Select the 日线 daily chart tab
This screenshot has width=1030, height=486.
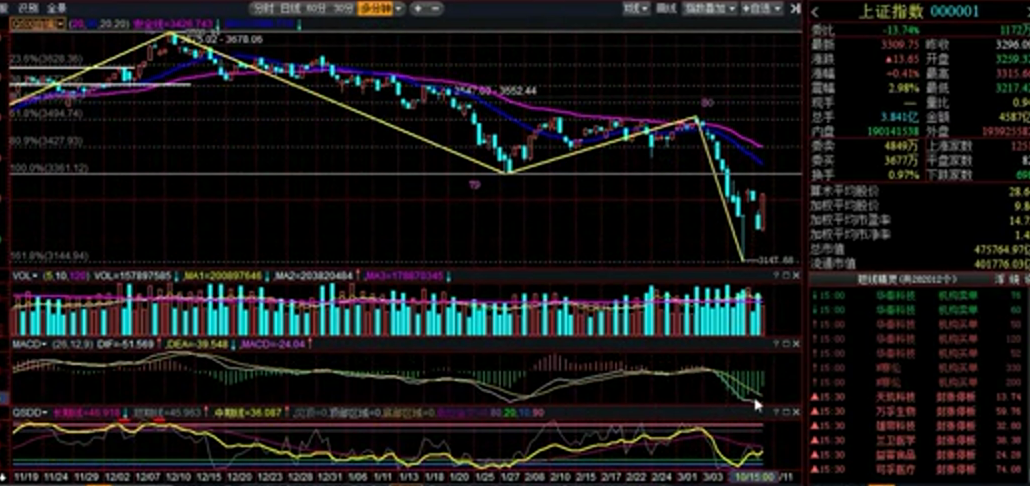point(290,9)
